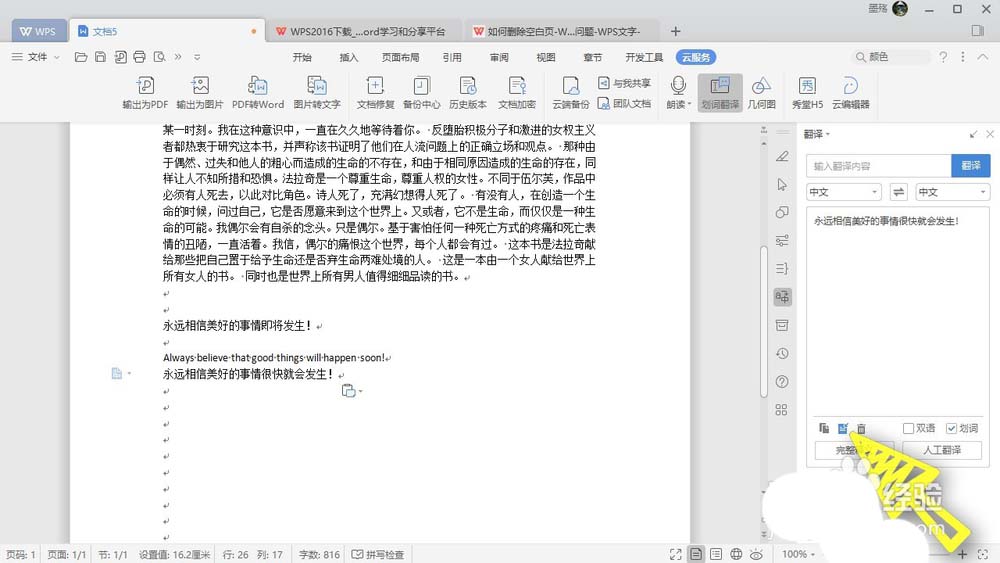1000x563 pixels.
Task: Uncheck the 划词 checkbox
Action: [951, 428]
